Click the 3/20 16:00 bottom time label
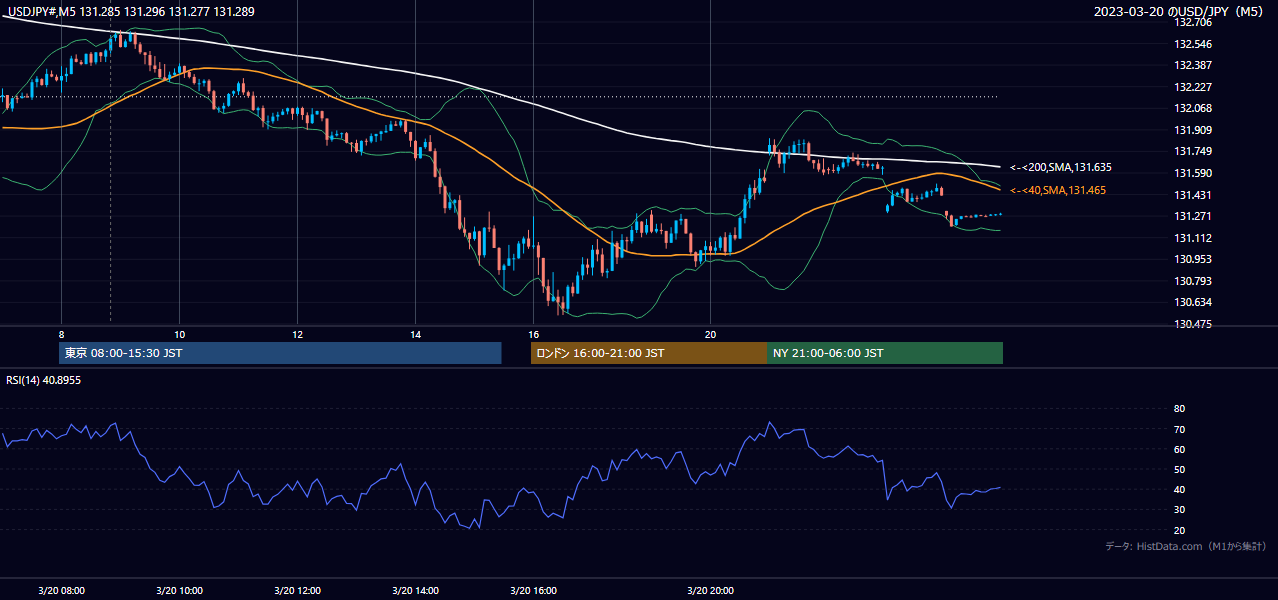Viewport: 1278px width, 600px height. (x=533, y=590)
